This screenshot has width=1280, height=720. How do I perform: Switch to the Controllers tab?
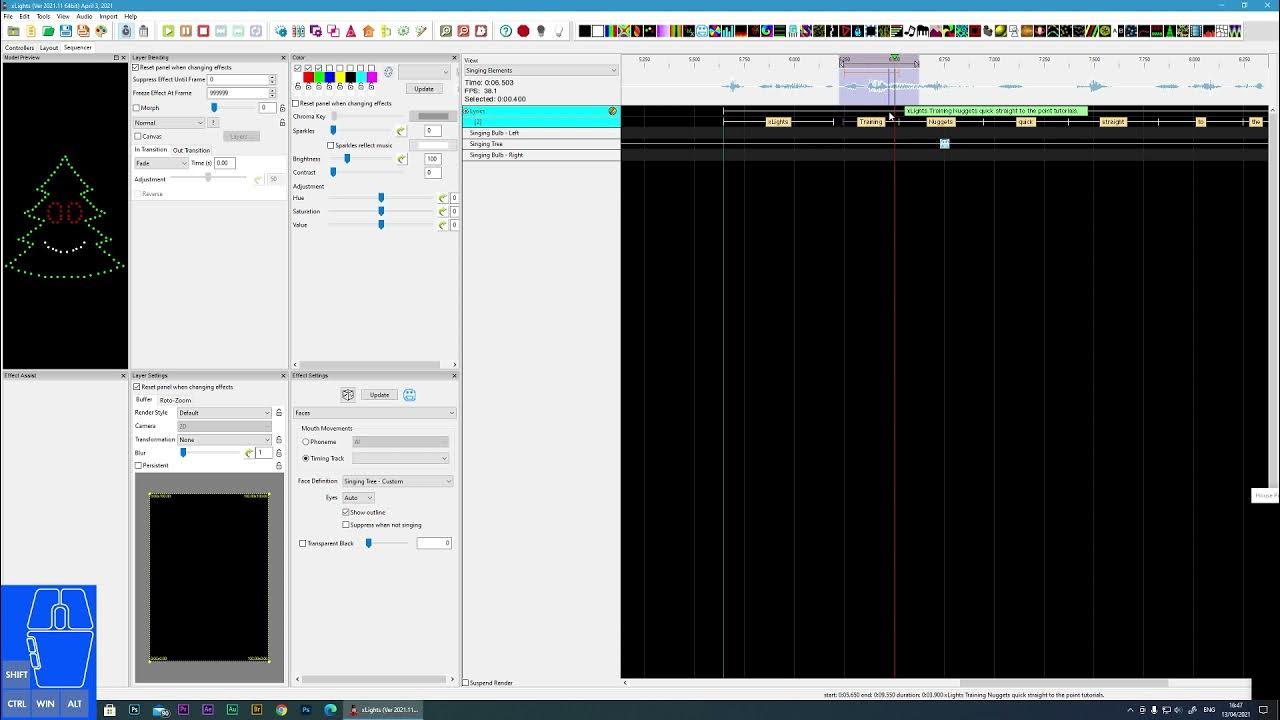(19, 48)
